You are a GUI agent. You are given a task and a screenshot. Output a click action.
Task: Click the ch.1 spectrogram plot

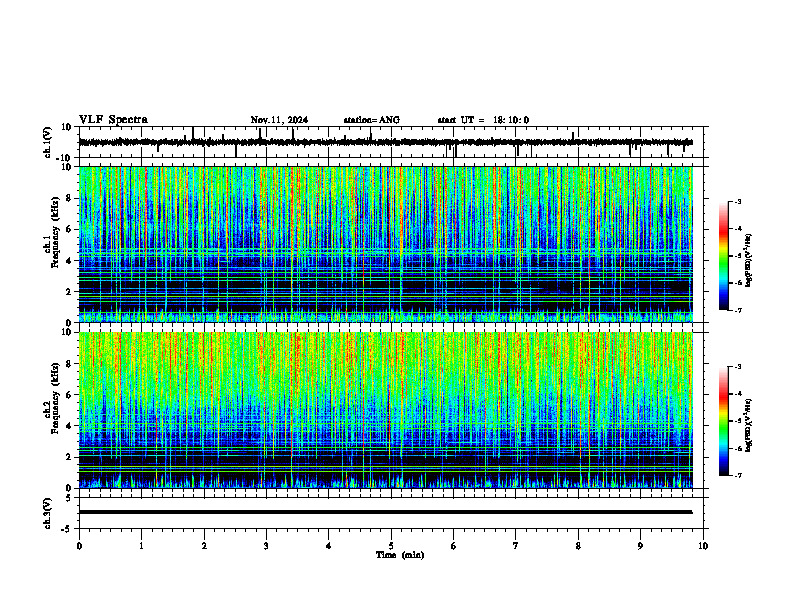click(385, 244)
